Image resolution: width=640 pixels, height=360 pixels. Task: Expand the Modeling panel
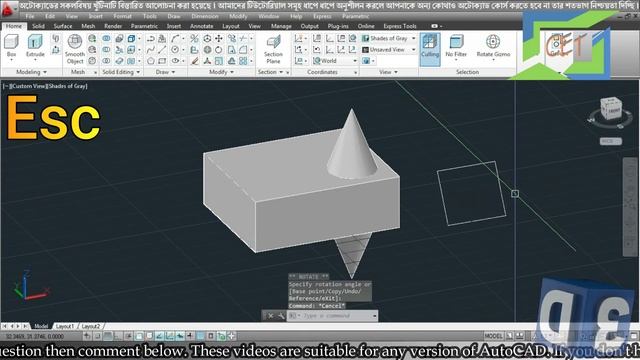pos(31,72)
